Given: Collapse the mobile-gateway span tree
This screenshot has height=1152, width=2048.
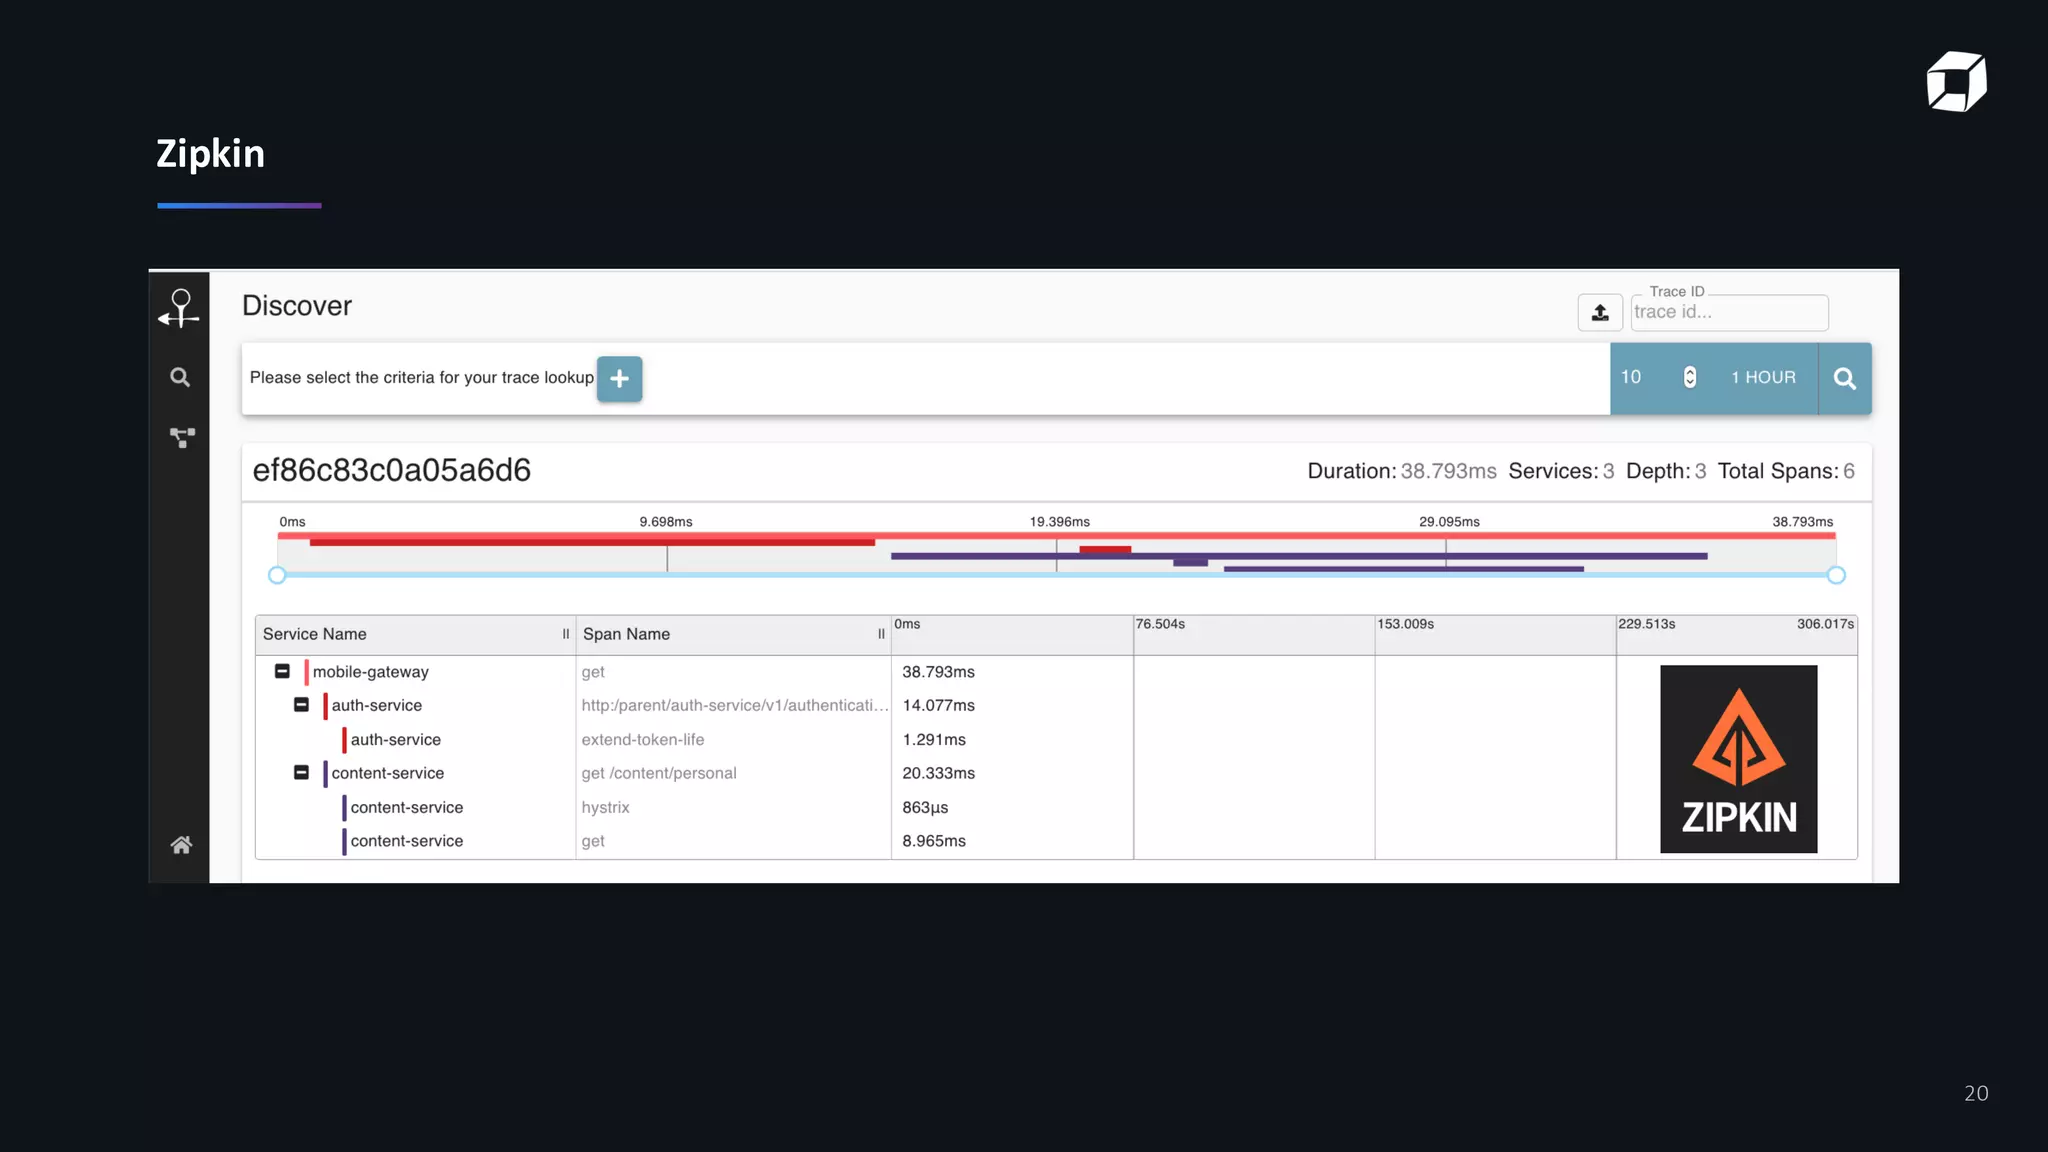Looking at the screenshot, I should pos(282,671).
